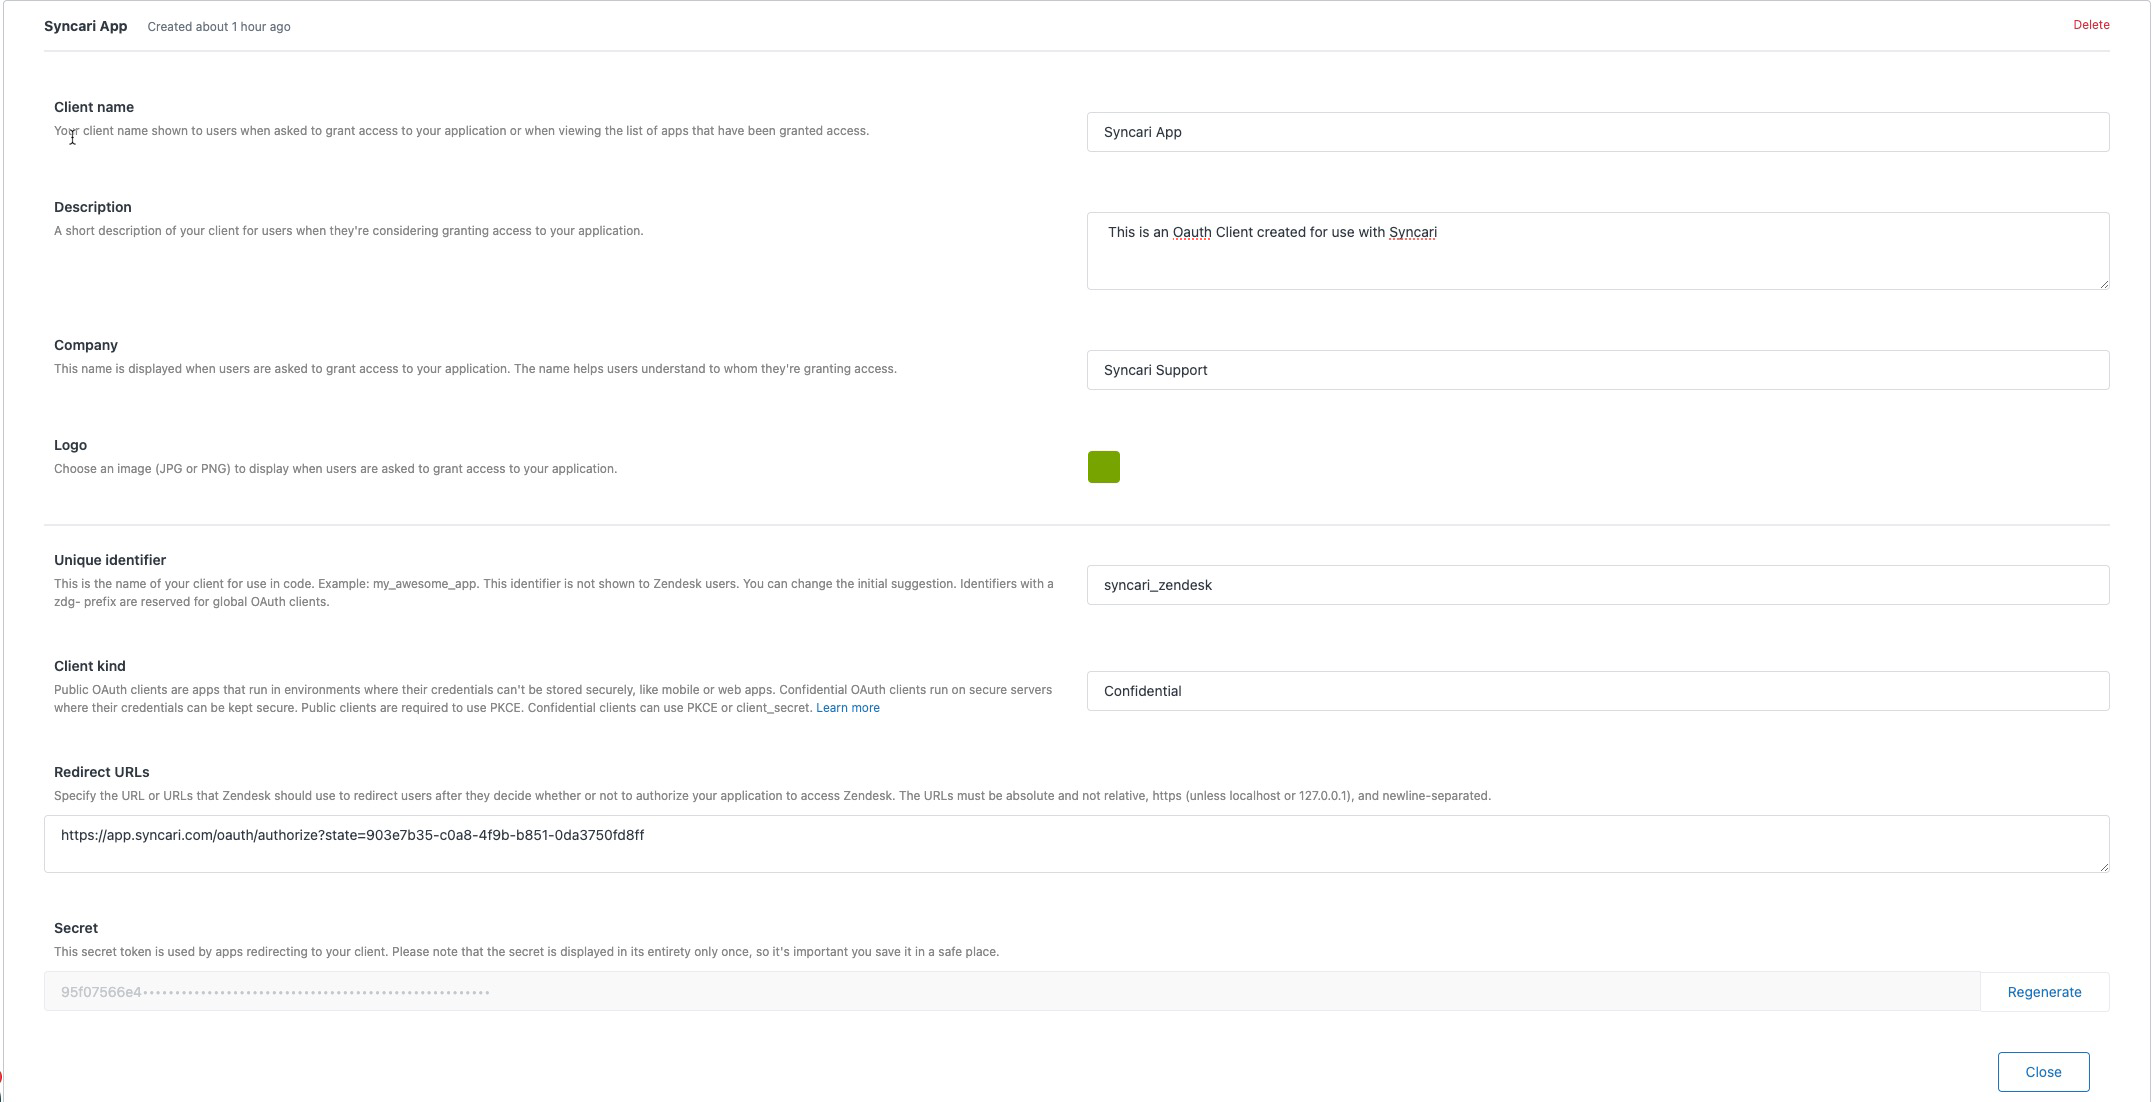This screenshot has width=2152, height=1102.
Task: Click the green logo thumbnail
Action: coord(1104,467)
